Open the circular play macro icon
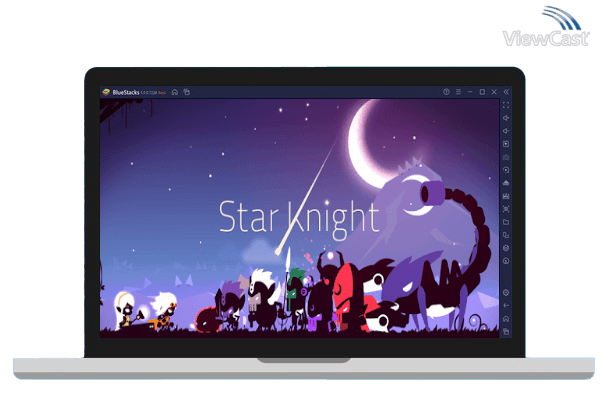The width and height of the screenshot is (602, 414). (506, 170)
